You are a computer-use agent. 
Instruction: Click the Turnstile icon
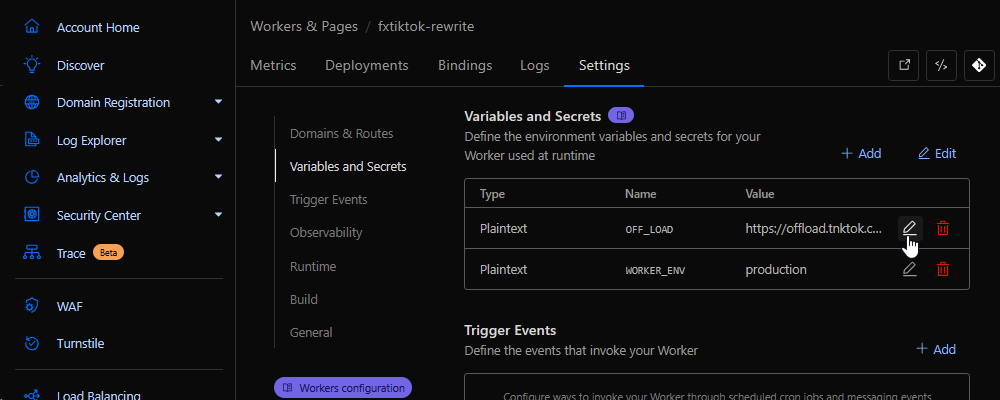(32, 343)
